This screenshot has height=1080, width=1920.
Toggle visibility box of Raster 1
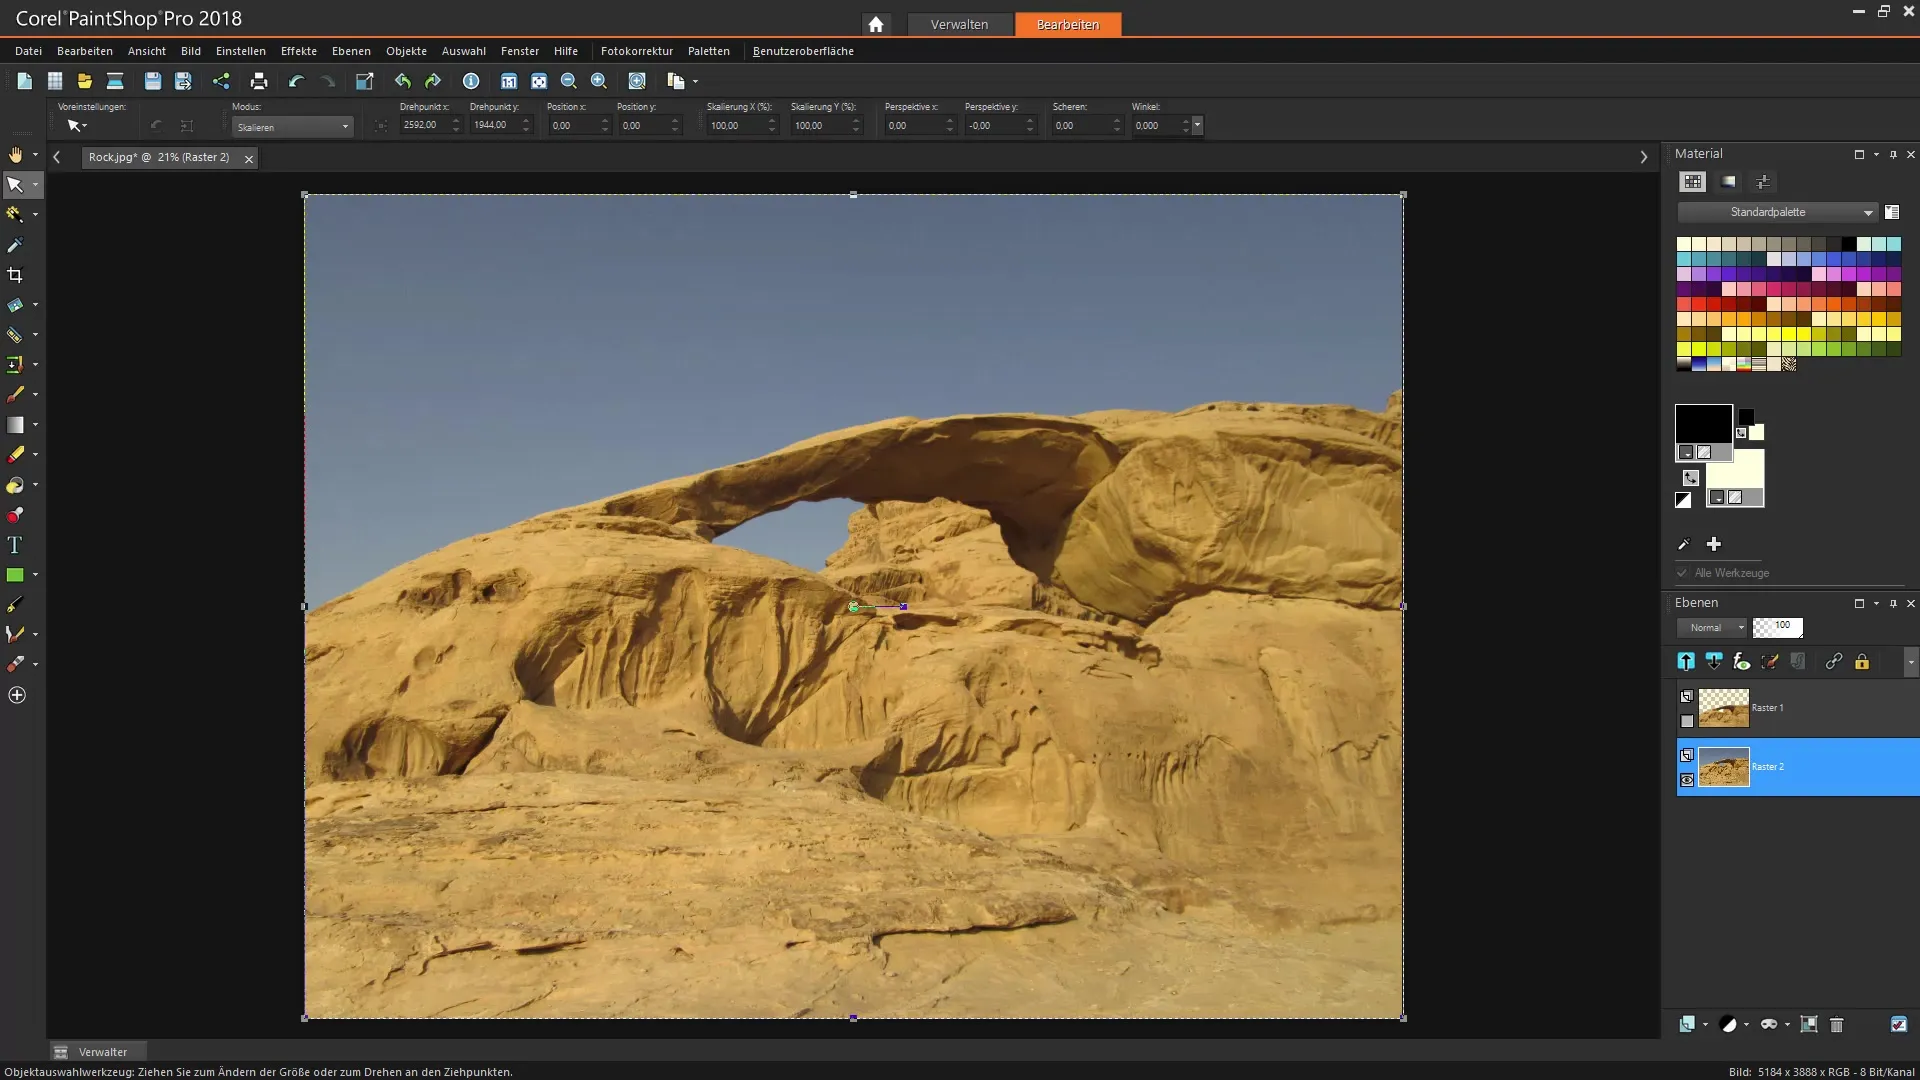click(1687, 721)
